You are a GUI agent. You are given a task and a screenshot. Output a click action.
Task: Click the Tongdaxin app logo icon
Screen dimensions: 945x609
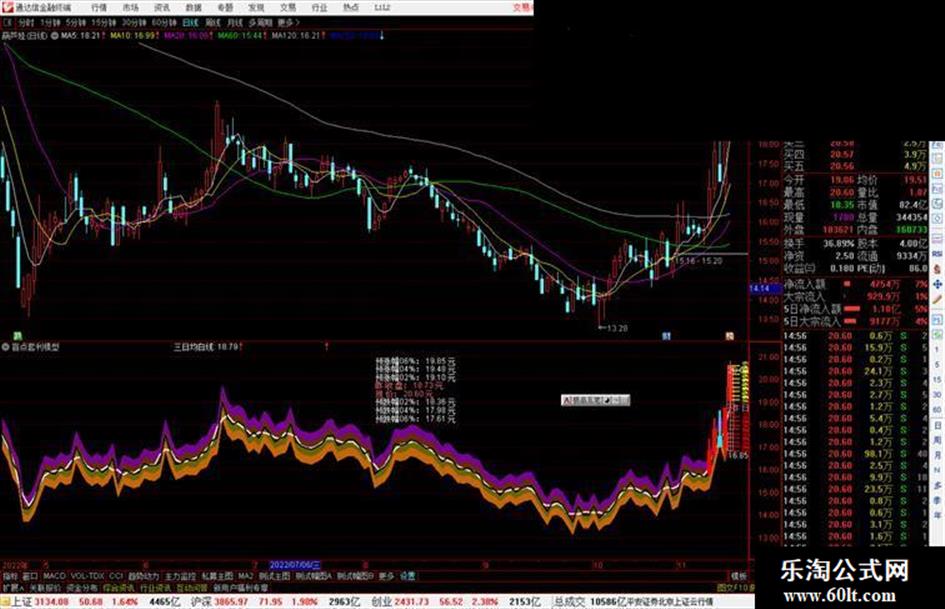tap(7, 7)
